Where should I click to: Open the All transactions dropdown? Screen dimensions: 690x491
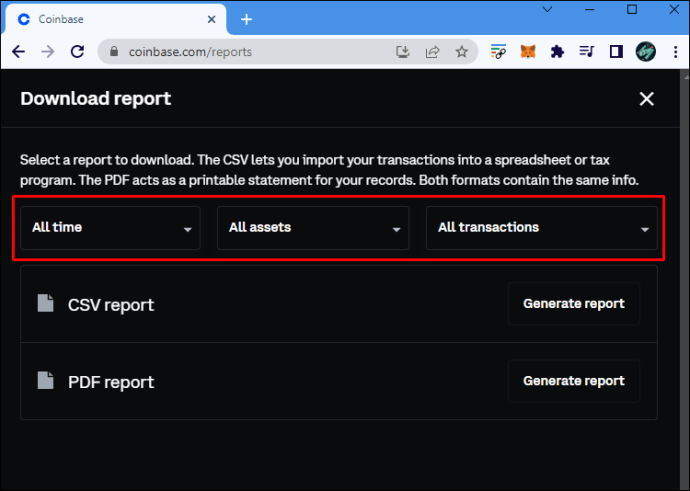[x=542, y=228]
